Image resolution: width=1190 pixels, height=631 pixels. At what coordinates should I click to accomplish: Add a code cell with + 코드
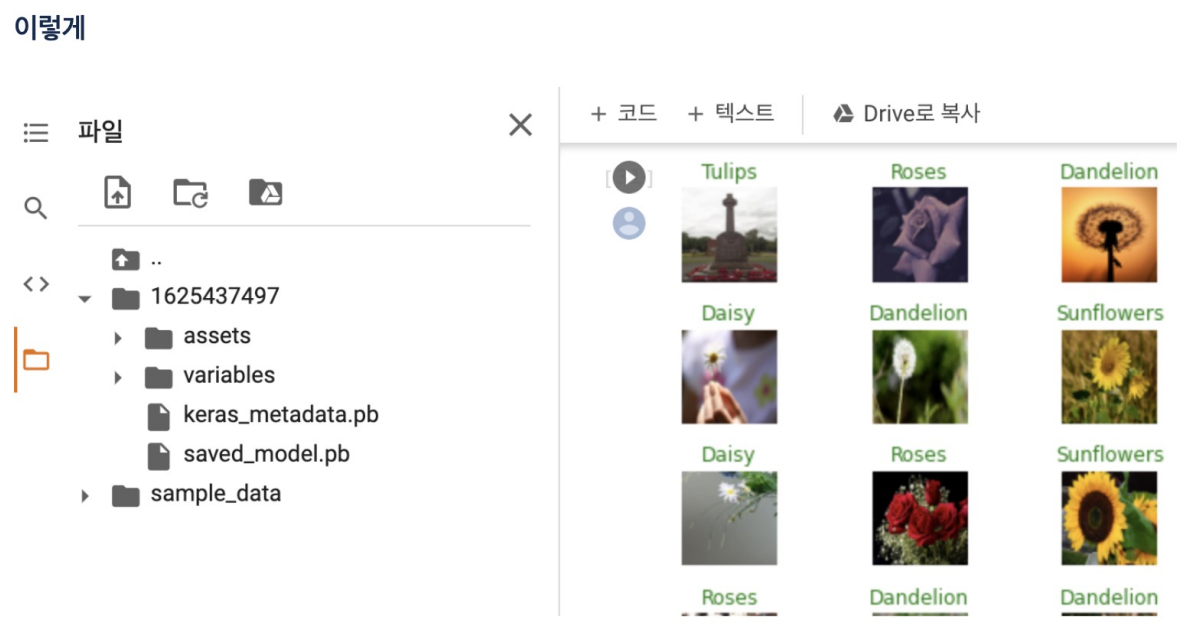[x=623, y=113]
